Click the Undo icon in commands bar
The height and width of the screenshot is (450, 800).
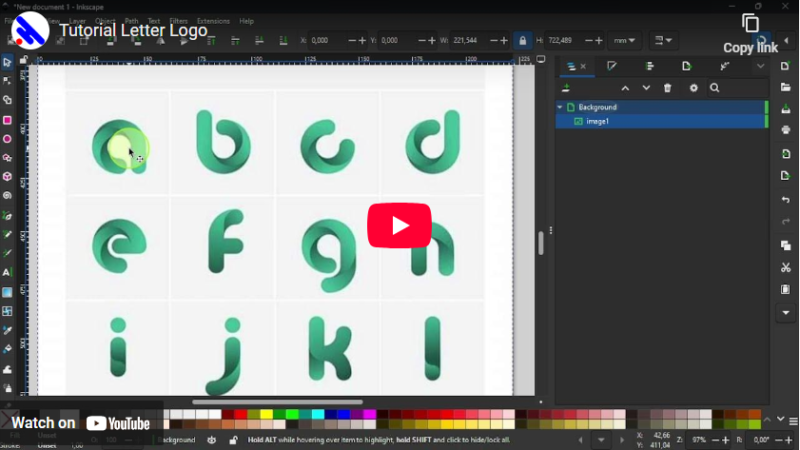(x=786, y=199)
